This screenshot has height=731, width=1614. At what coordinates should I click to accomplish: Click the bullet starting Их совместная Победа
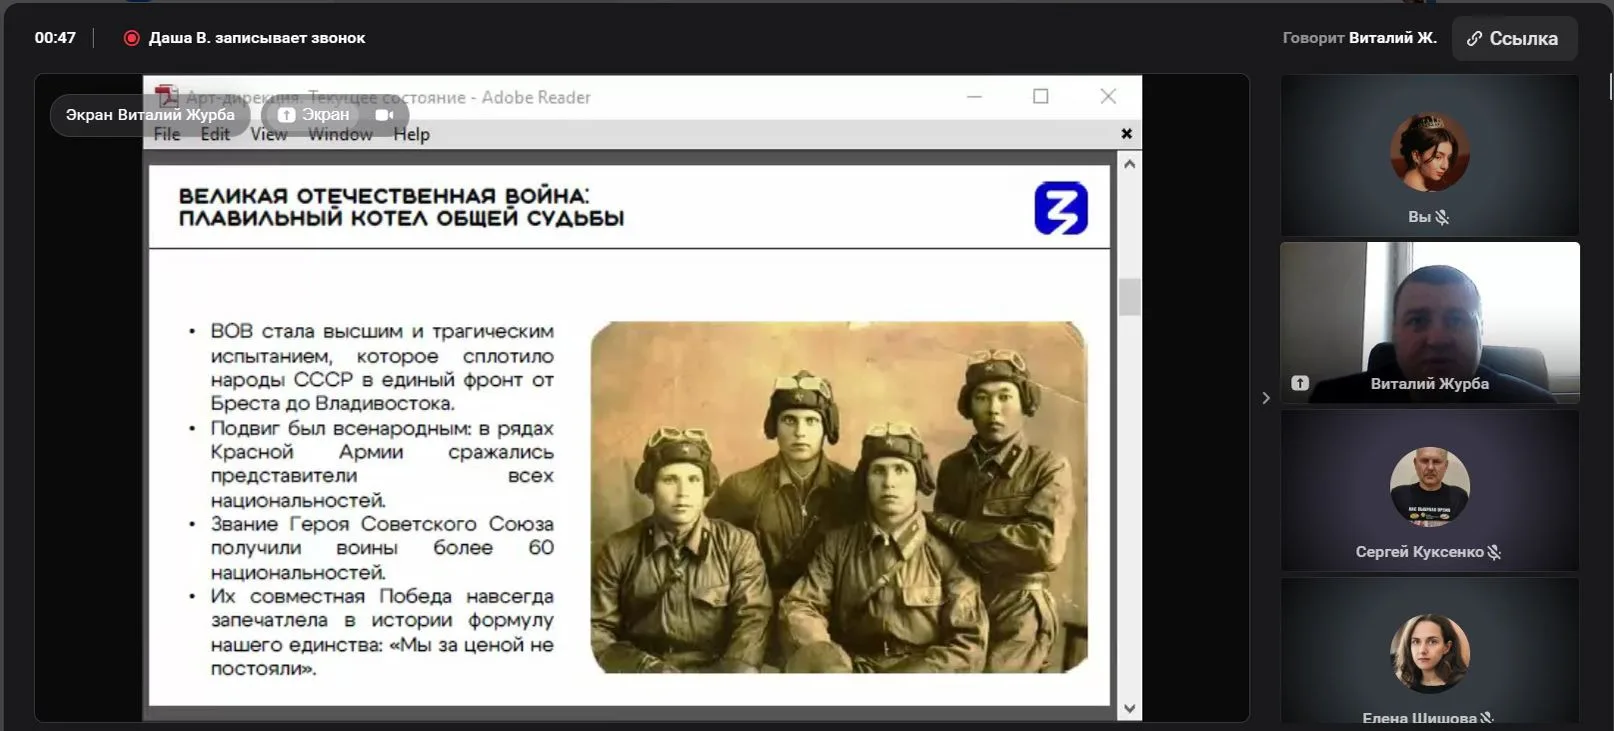point(381,632)
